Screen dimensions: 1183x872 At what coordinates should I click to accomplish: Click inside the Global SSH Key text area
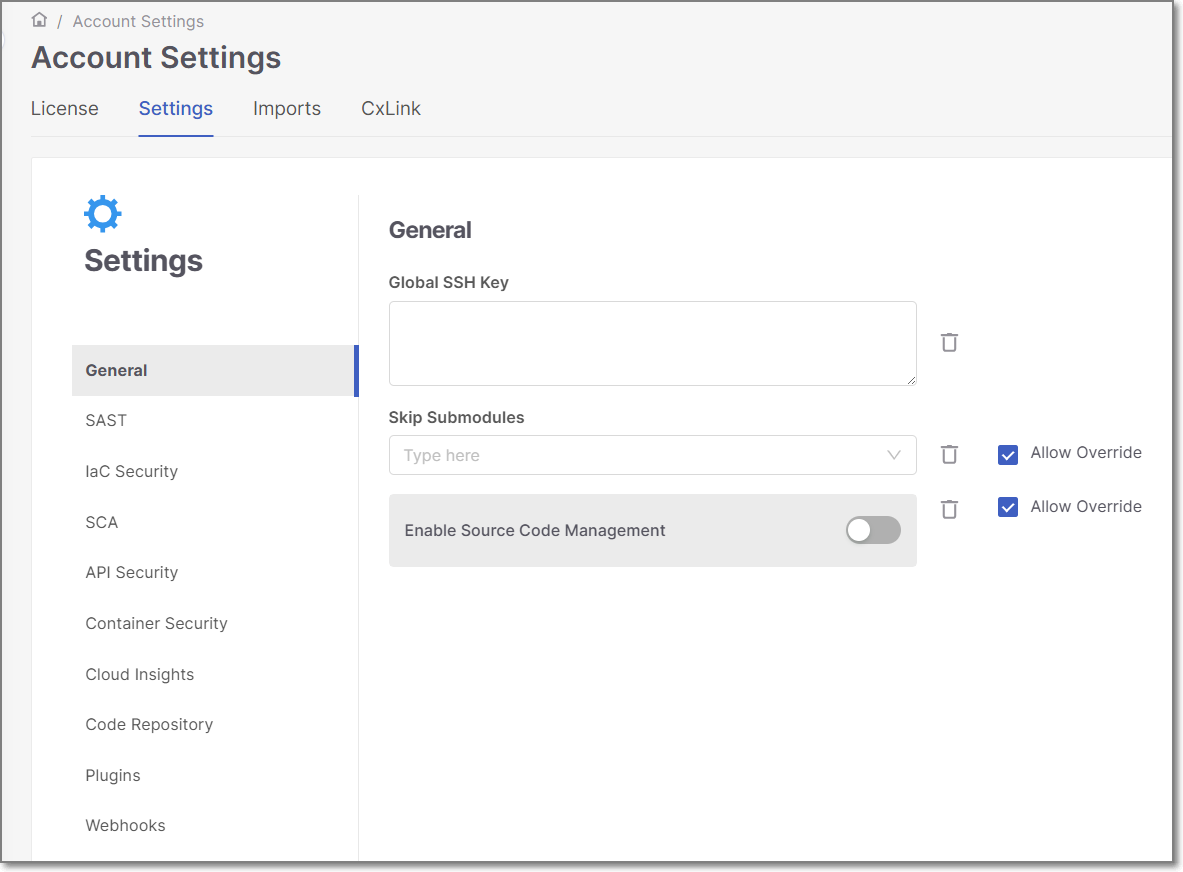pos(652,342)
